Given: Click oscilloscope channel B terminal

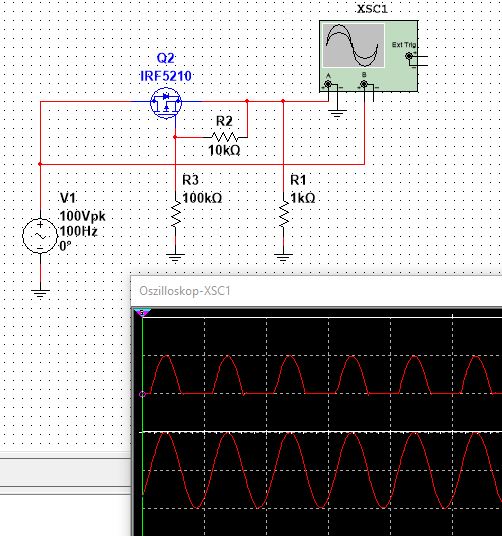Looking at the screenshot, I should tap(364, 84).
